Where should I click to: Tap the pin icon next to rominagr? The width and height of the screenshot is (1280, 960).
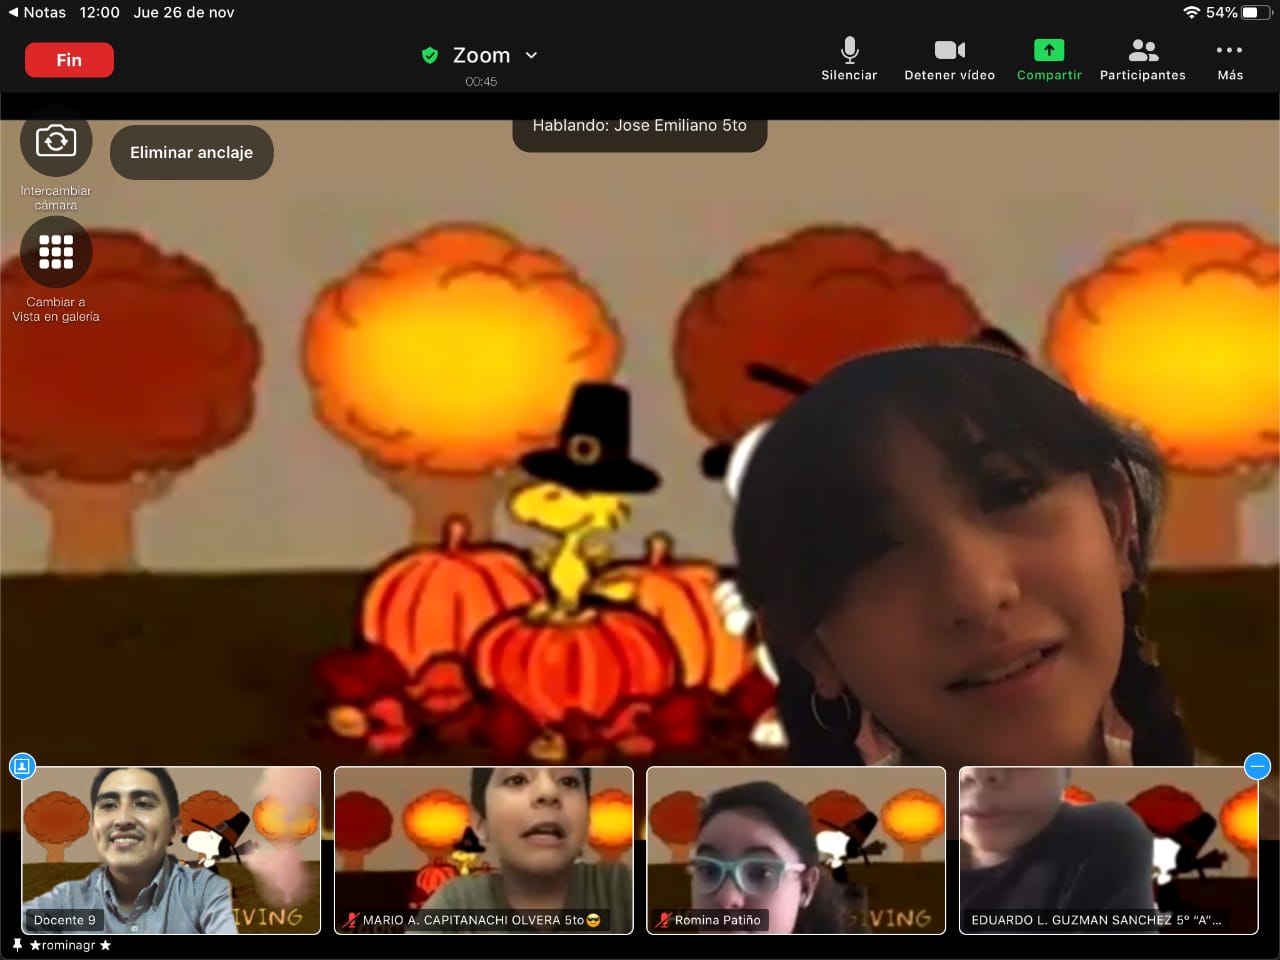click(x=17, y=945)
